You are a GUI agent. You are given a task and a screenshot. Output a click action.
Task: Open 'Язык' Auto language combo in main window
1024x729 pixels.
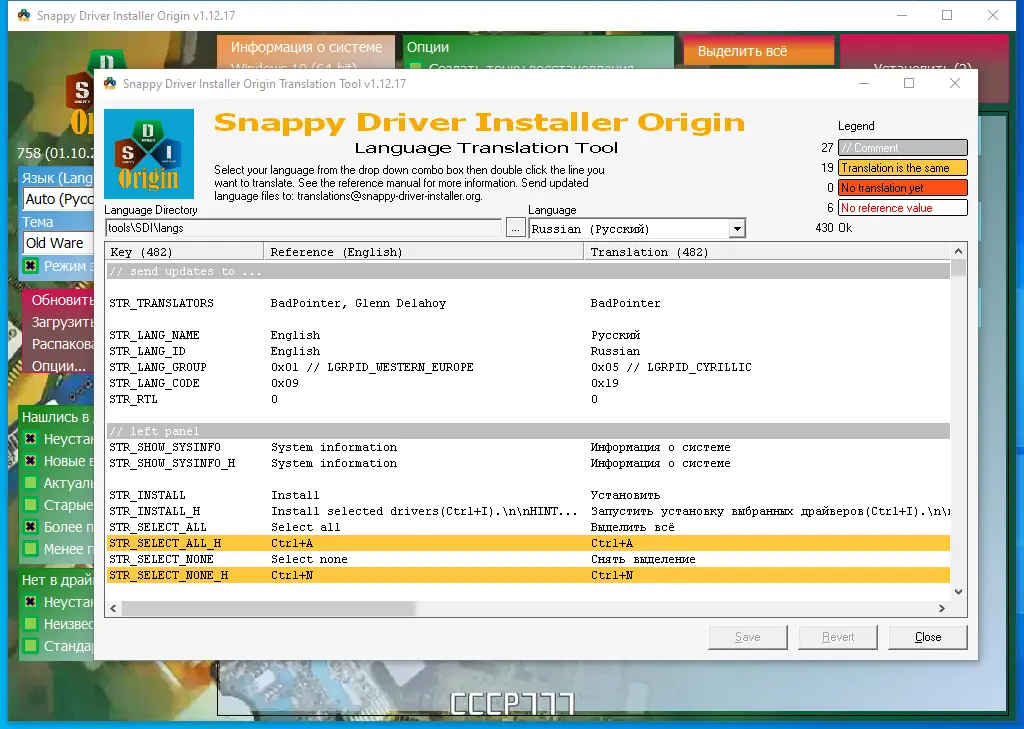click(58, 199)
